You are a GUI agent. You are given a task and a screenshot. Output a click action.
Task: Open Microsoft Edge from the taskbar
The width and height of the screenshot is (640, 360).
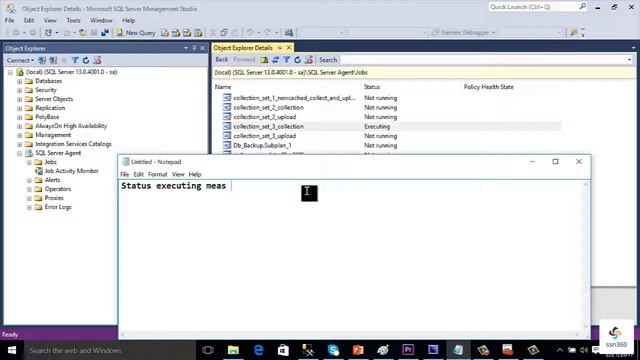coord(258,350)
